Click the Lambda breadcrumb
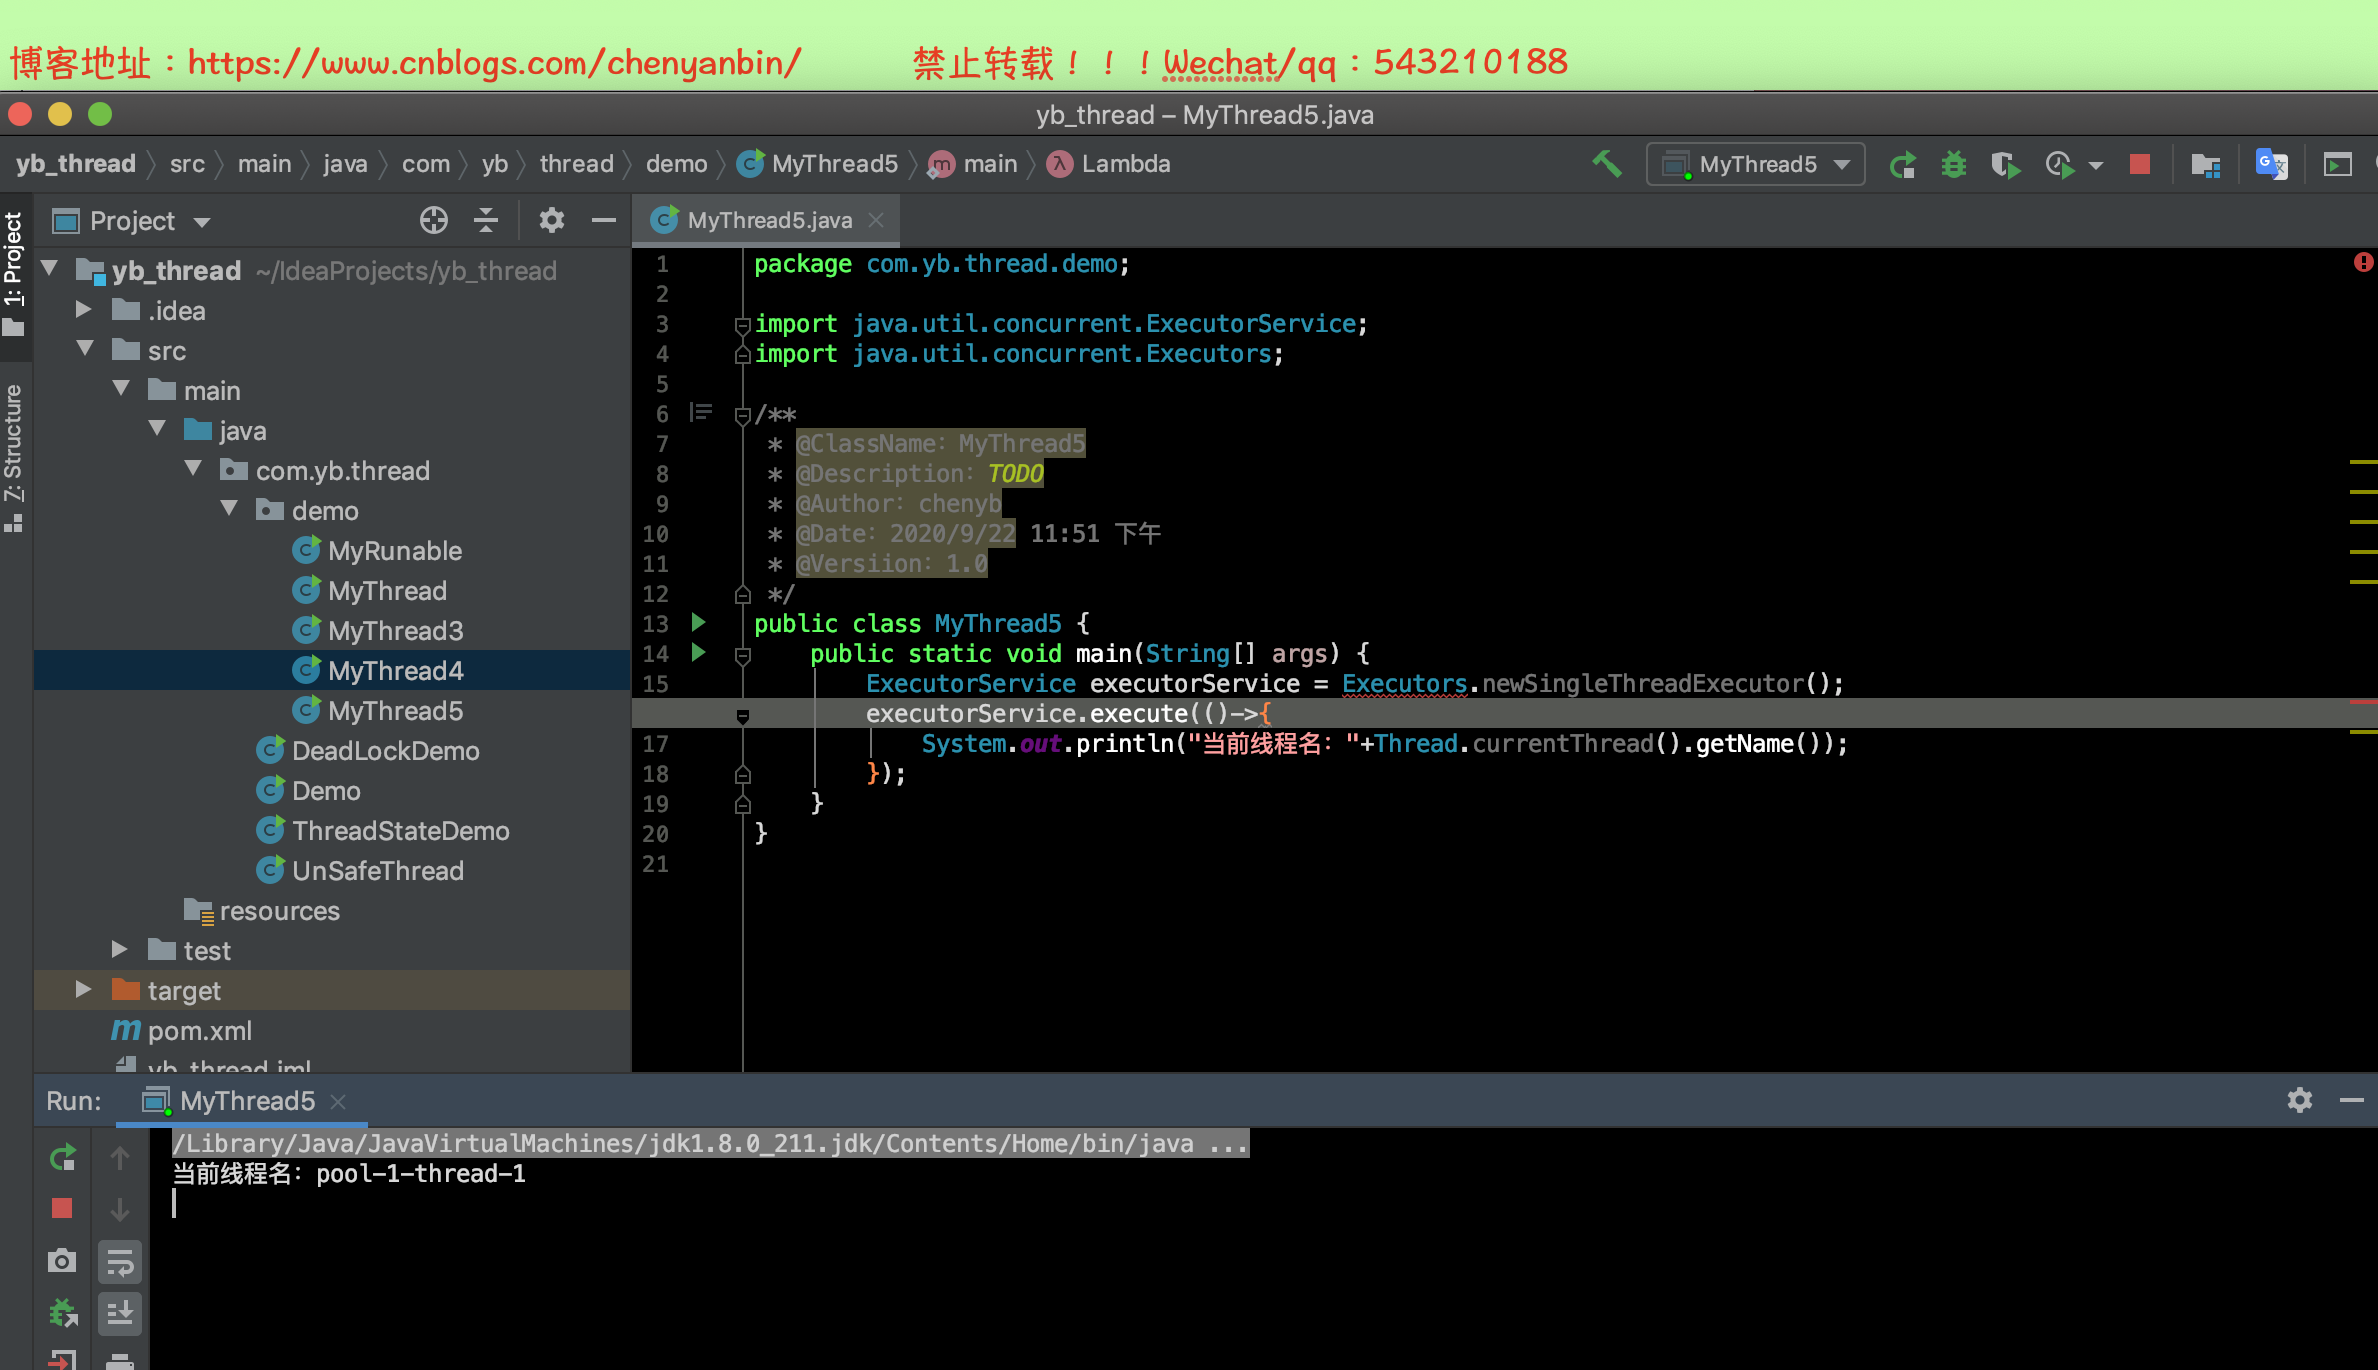The image size is (2378, 1370). (1108, 164)
